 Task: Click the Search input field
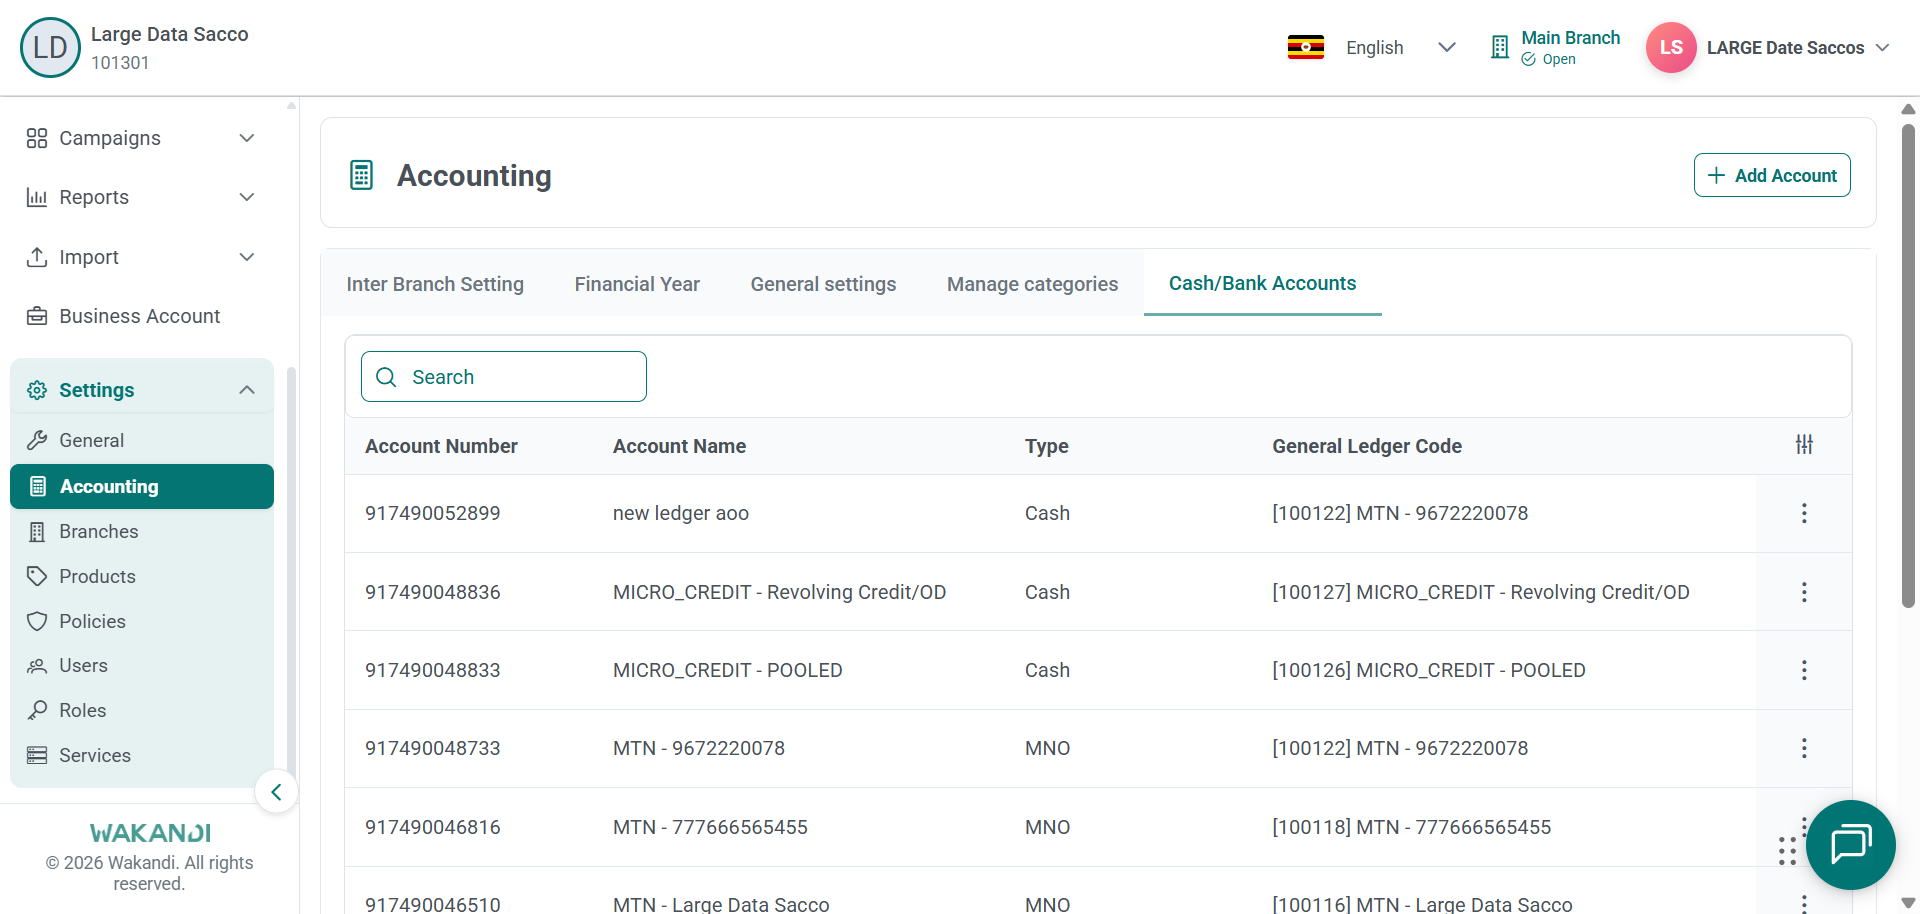tap(504, 376)
